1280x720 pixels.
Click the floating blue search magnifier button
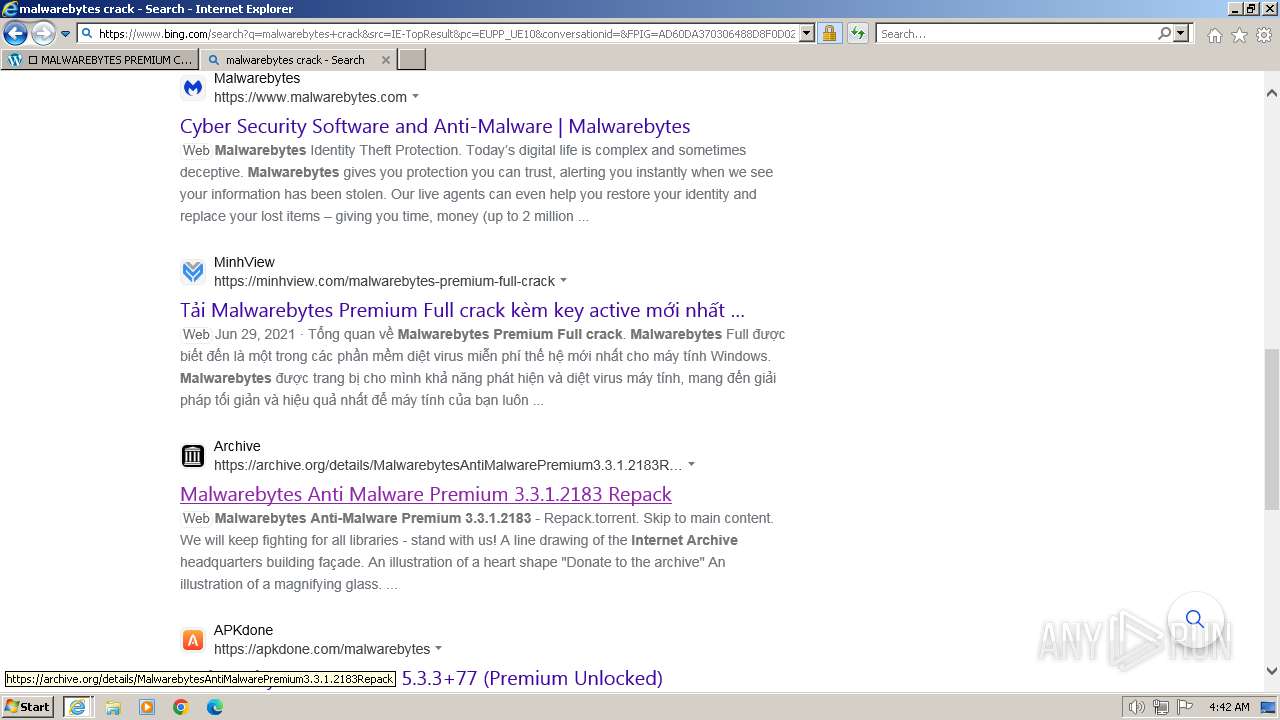pos(1194,619)
